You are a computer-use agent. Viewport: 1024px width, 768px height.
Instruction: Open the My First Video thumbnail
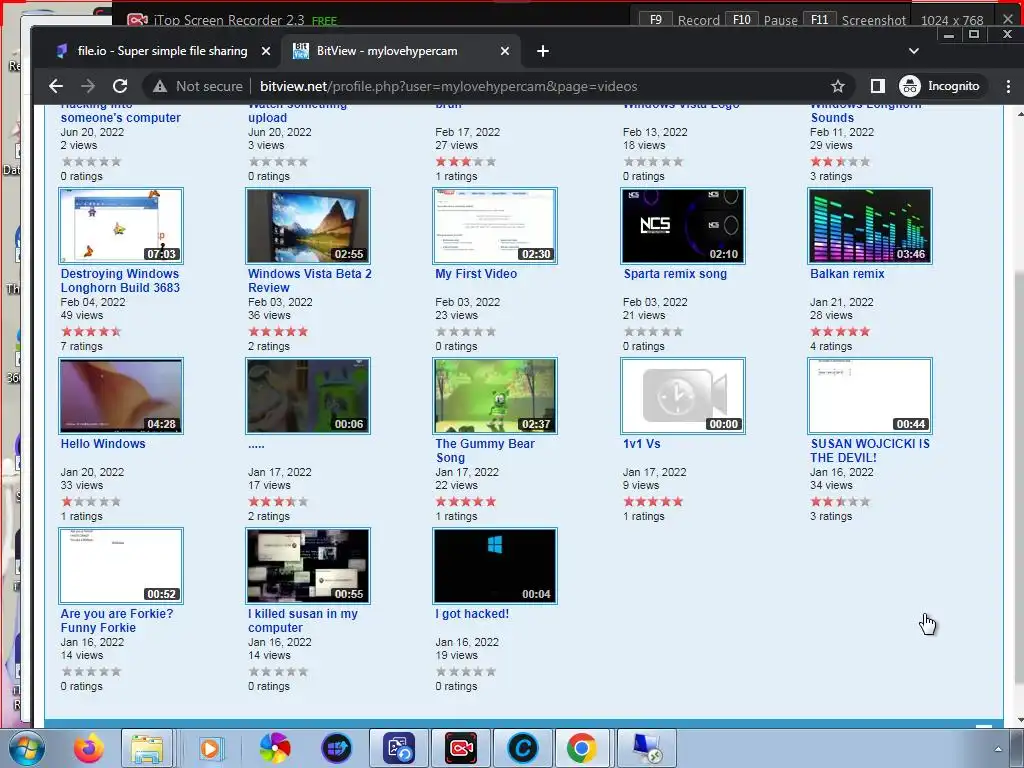(495, 226)
